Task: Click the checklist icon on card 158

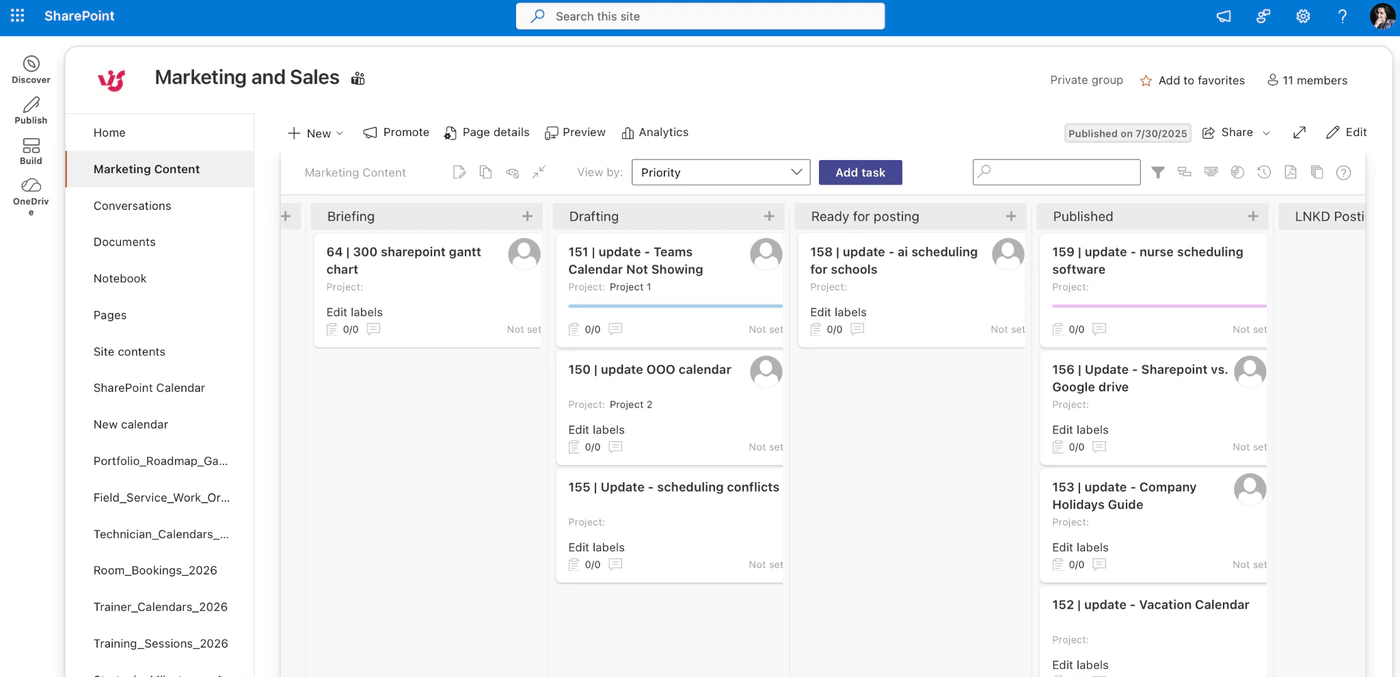Action: pos(815,329)
